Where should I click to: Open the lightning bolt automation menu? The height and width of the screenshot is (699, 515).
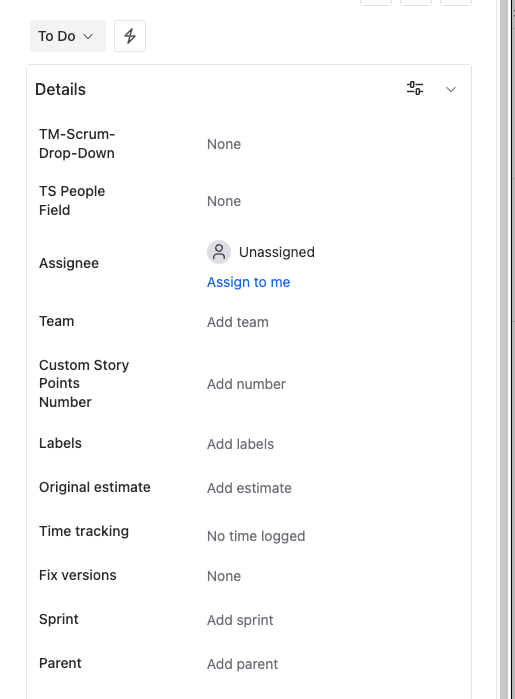pyautogui.click(x=130, y=36)
